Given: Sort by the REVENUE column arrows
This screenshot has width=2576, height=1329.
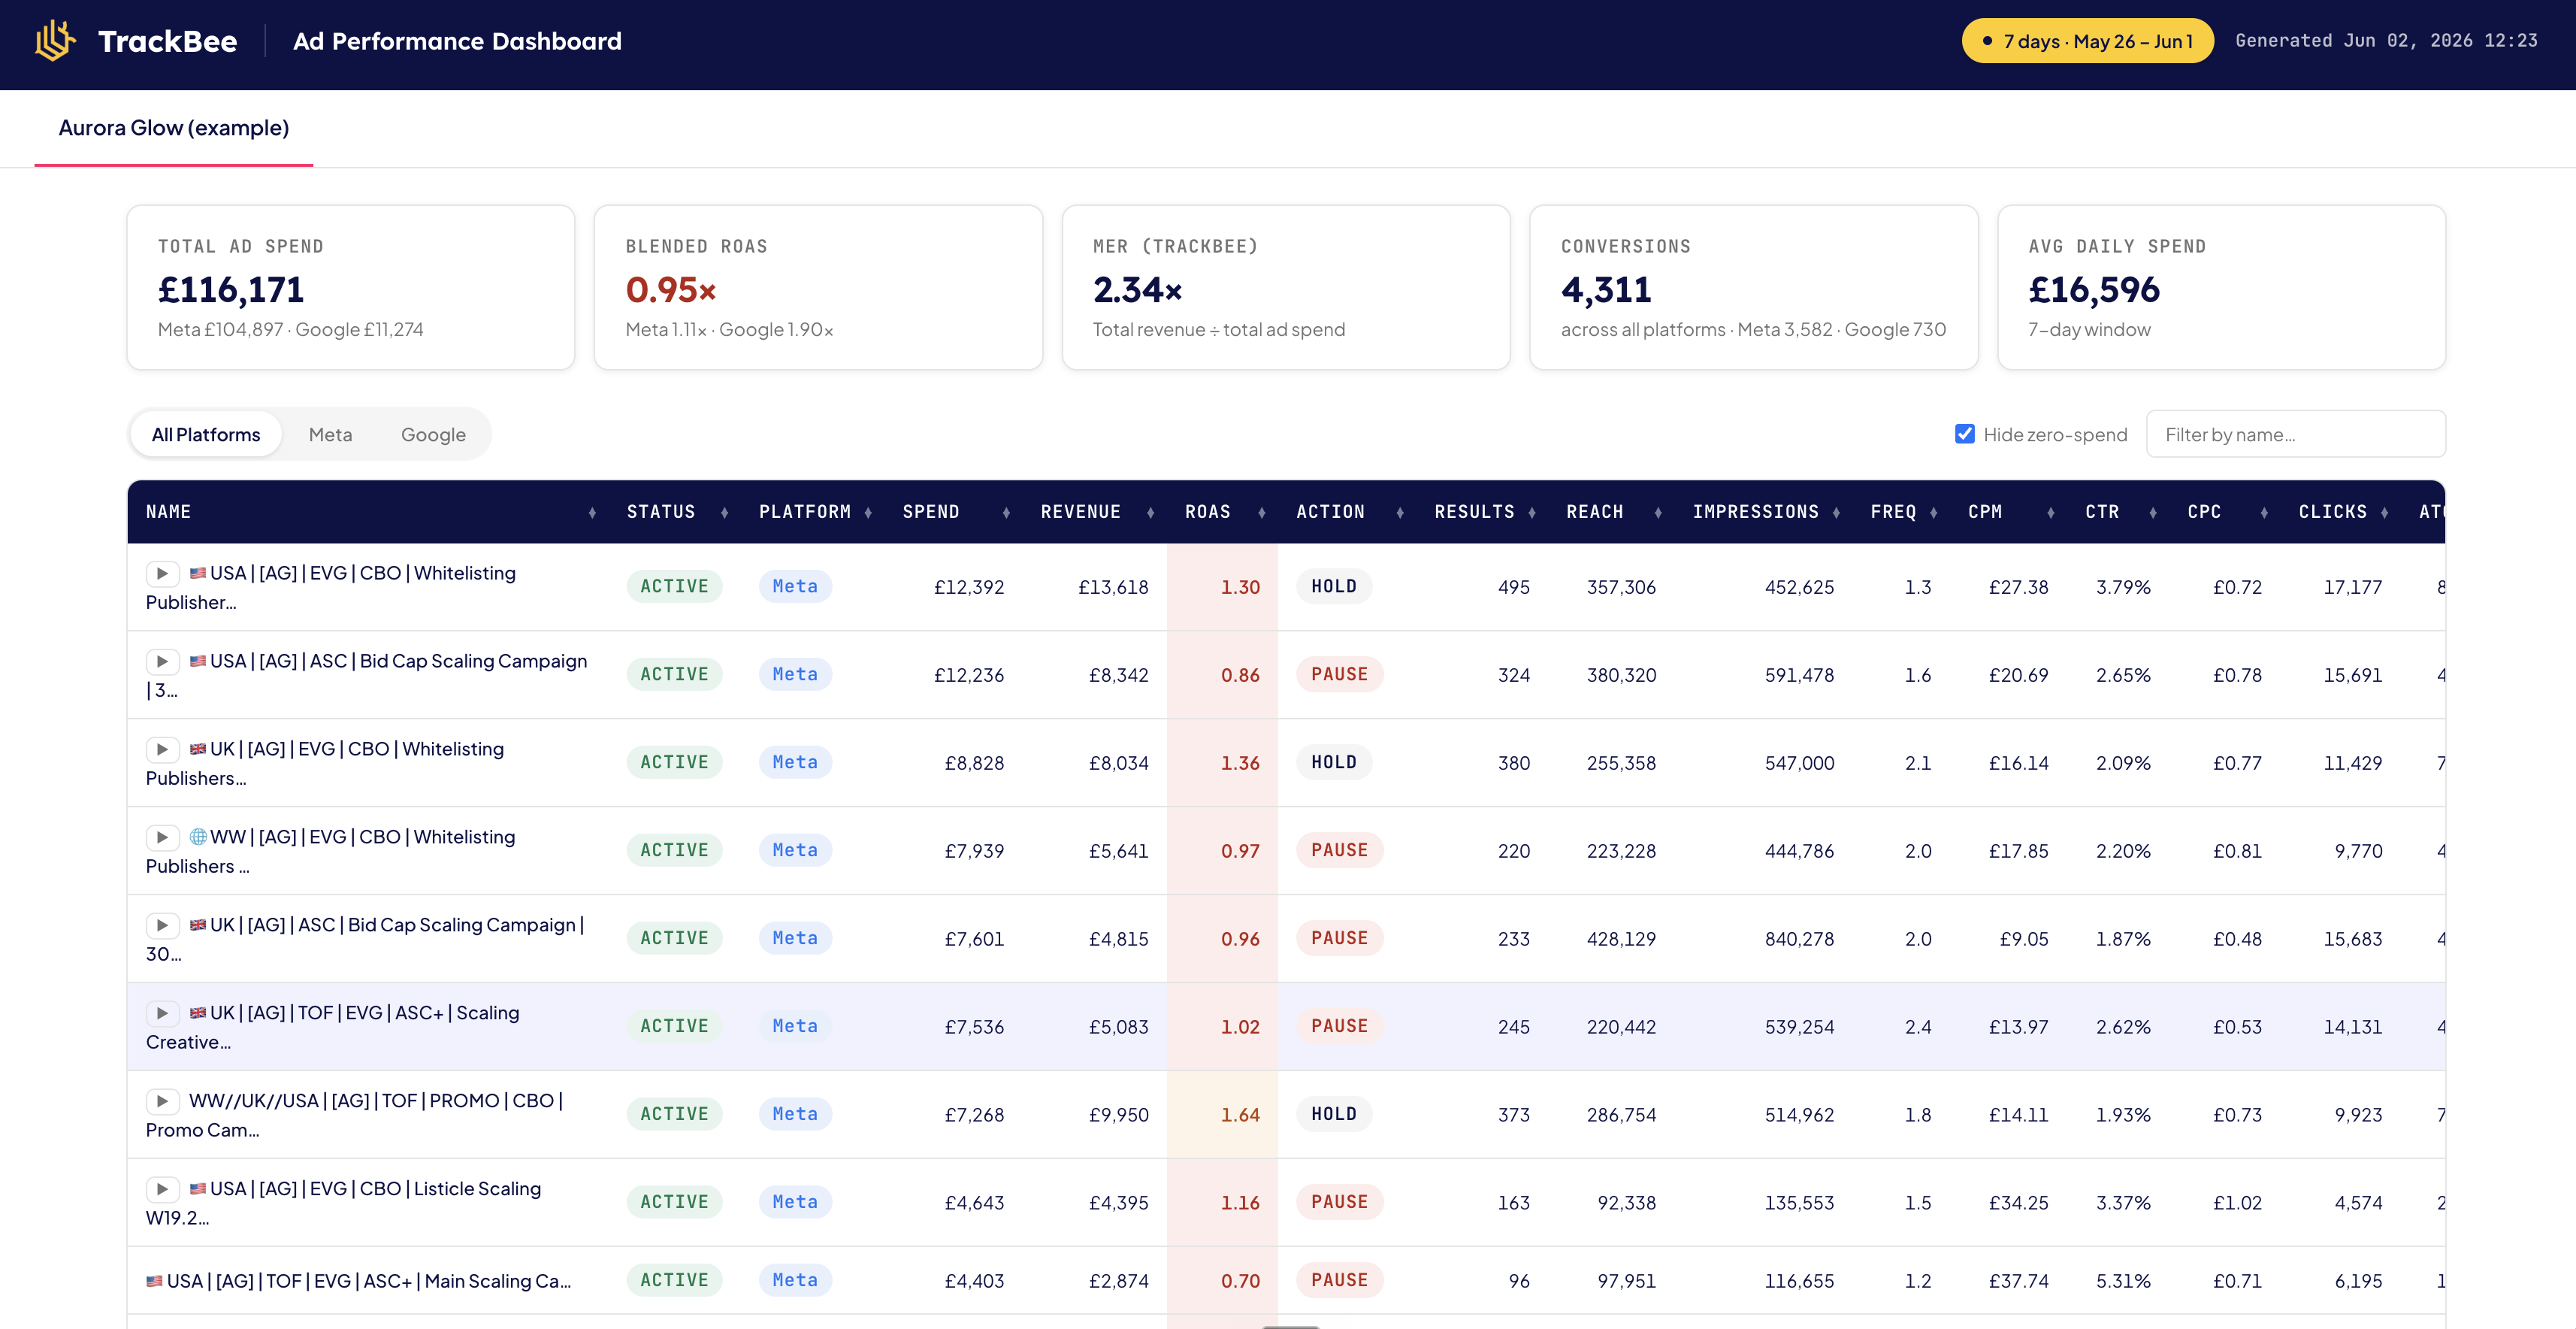Looking at the screenshot, I should click(1151, 513).
